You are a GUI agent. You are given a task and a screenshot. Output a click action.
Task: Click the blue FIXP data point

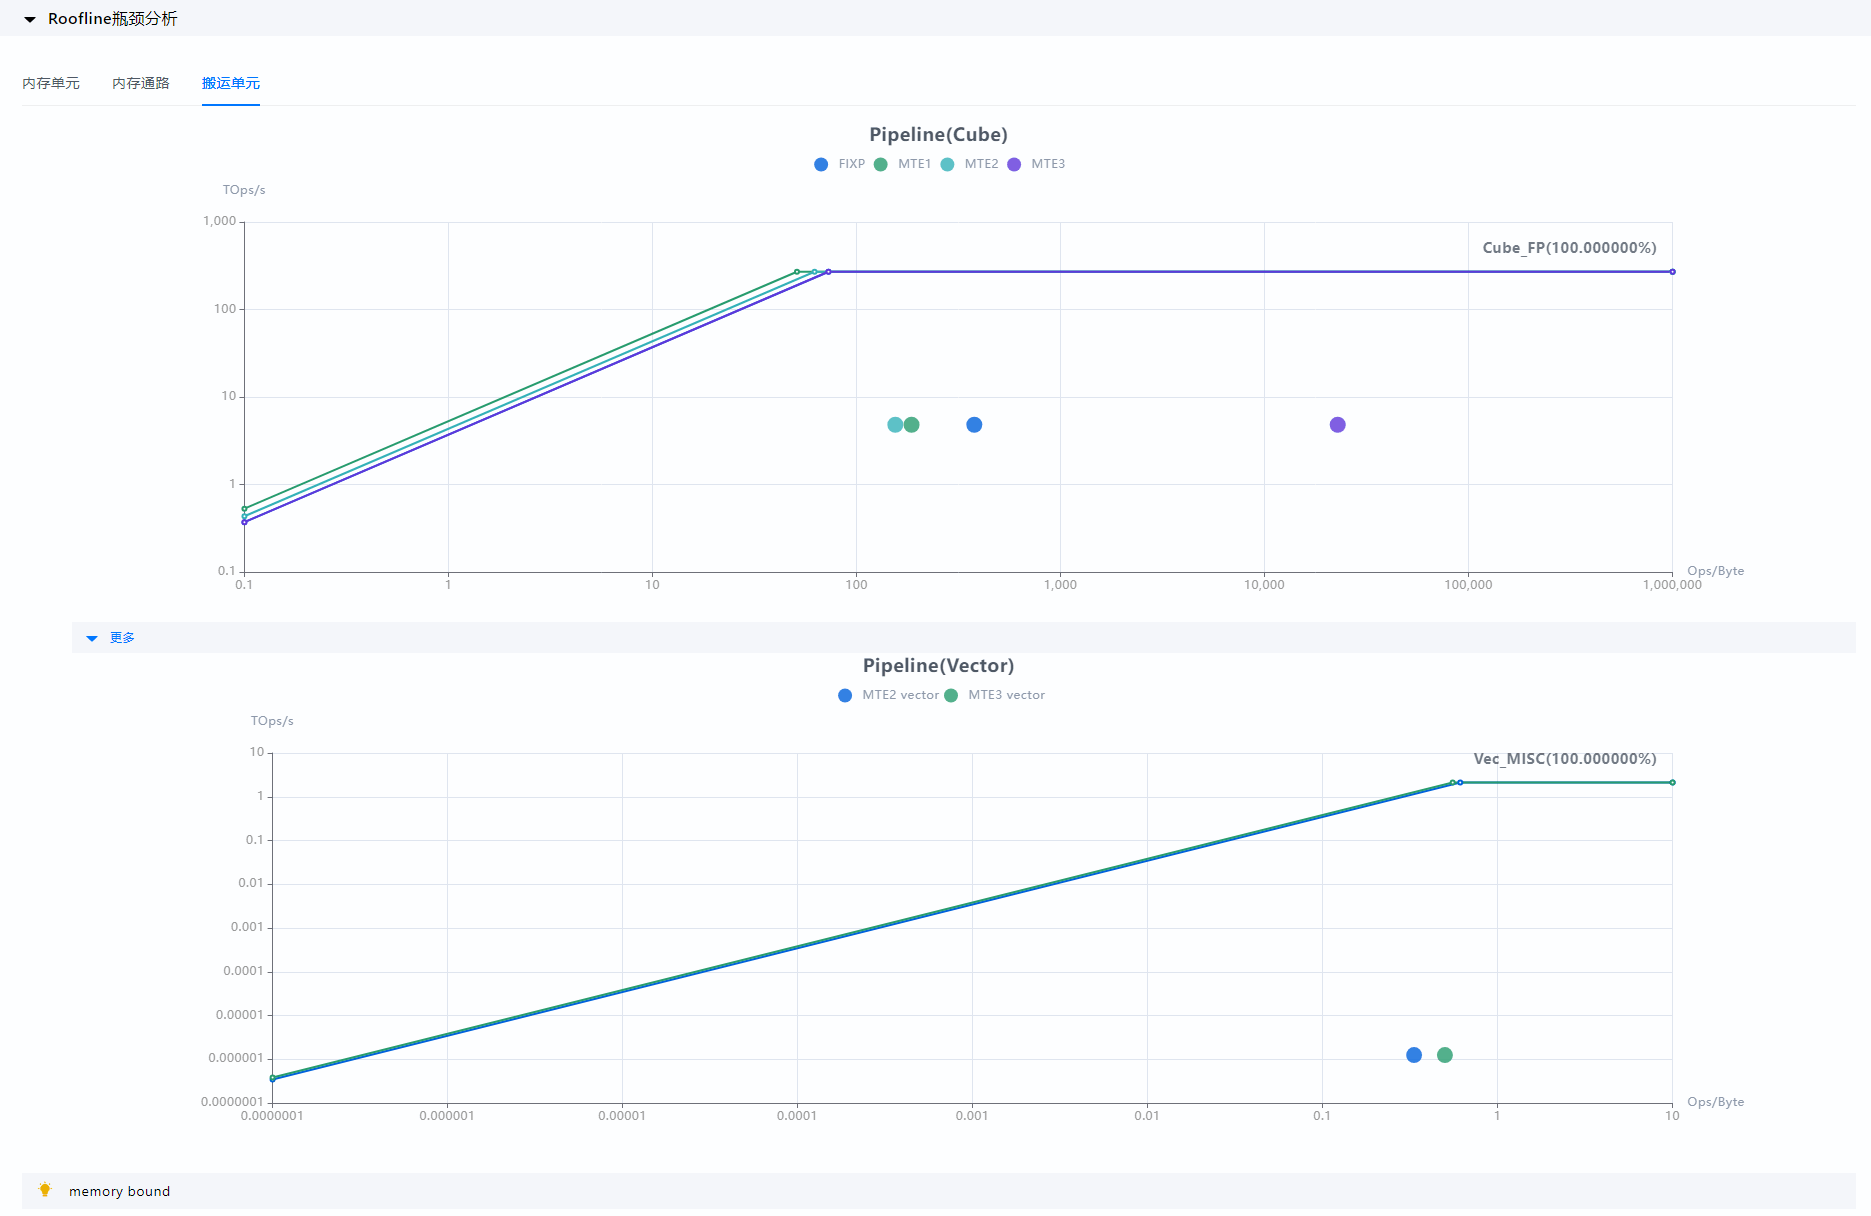[x=974, y=425]
